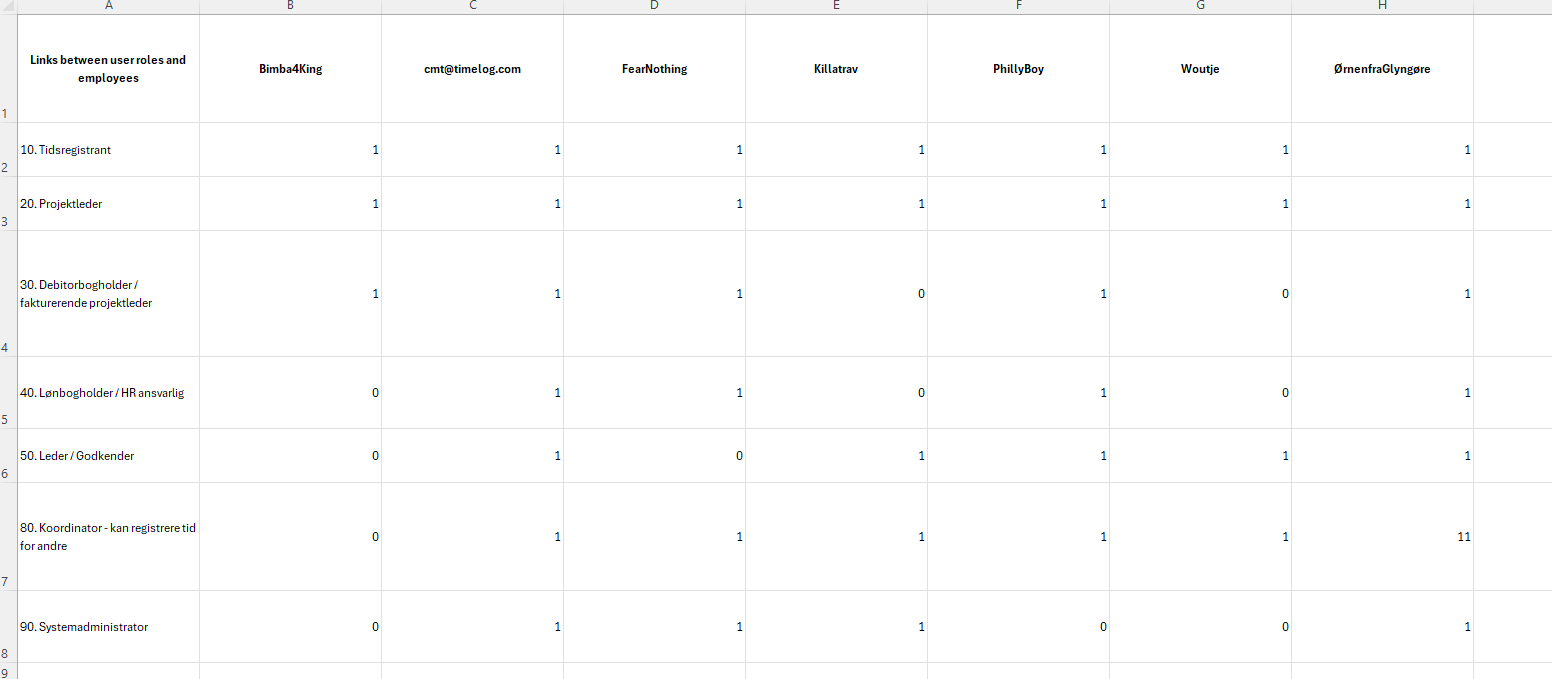Click the "50. Leder / Godkender" cell
Viewport: 1552px width, 679px height.
108,456
